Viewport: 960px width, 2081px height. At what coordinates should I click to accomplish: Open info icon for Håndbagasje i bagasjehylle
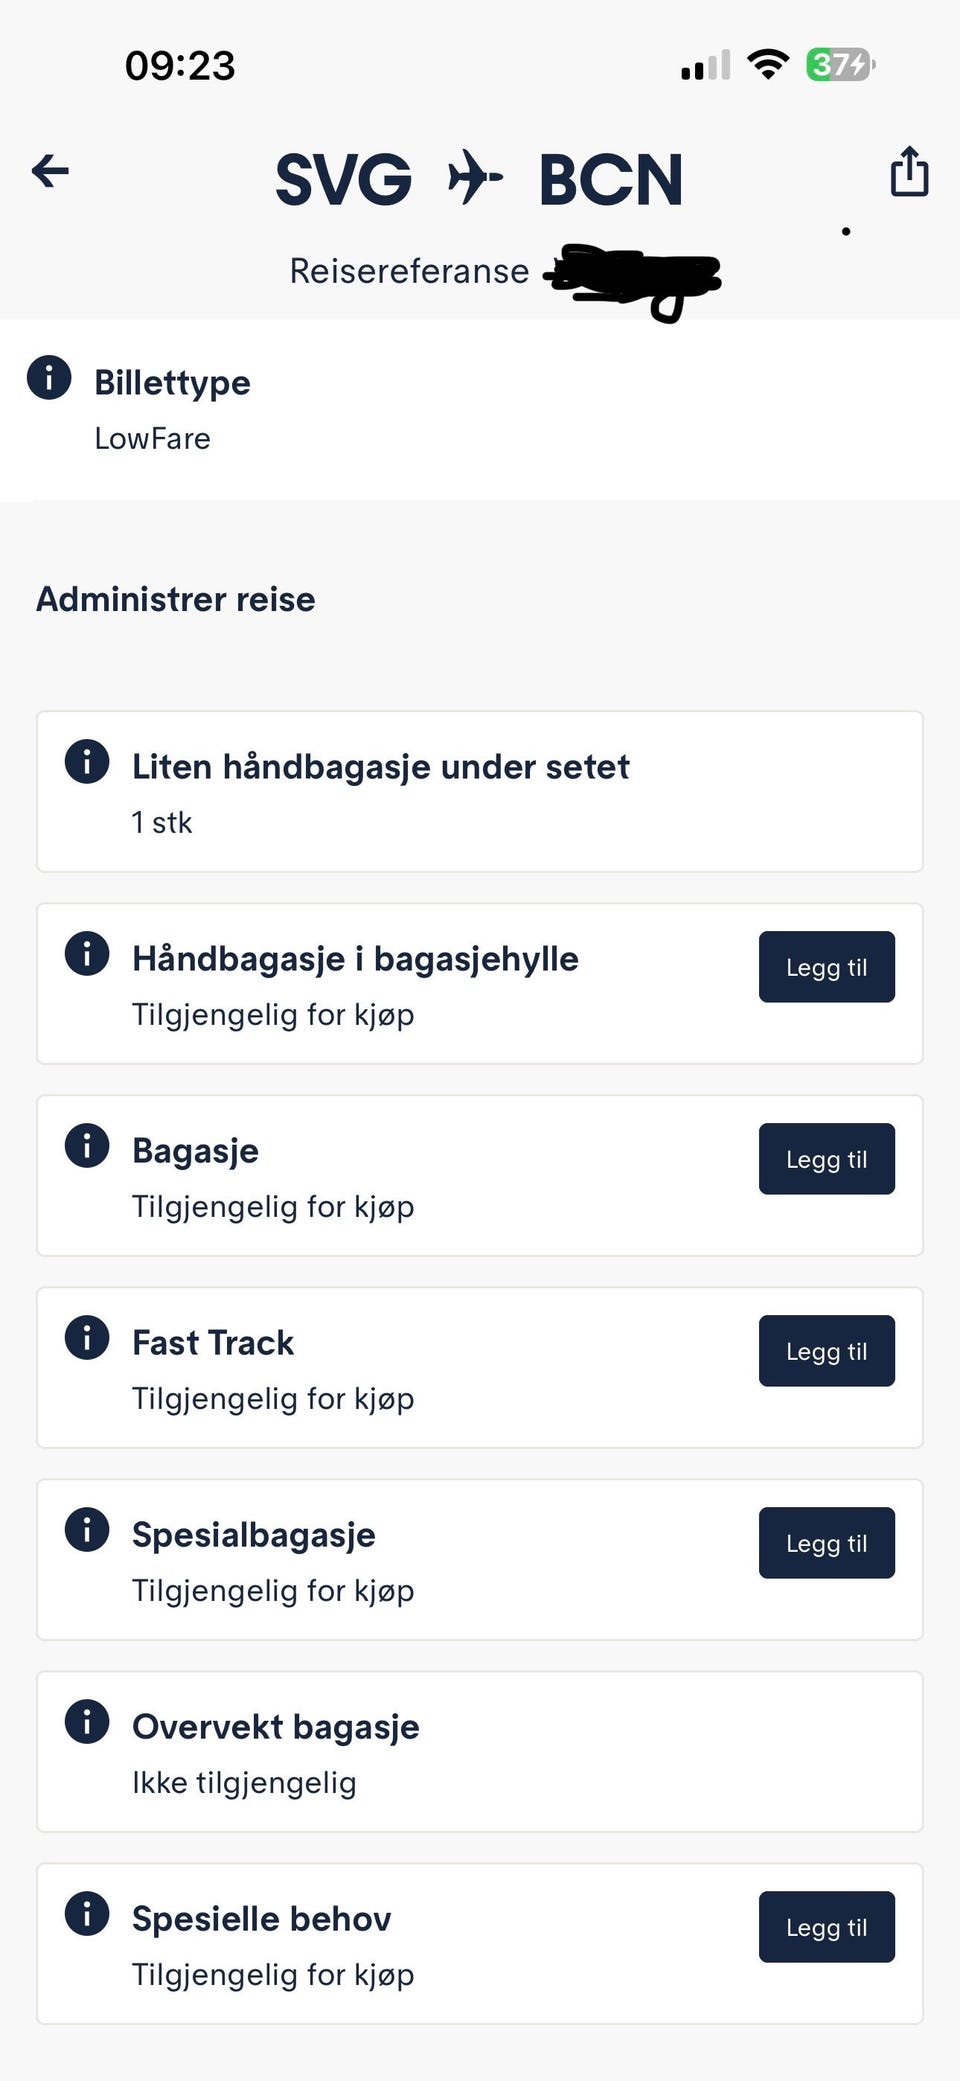pyautogui.click(x=87, y=954)
